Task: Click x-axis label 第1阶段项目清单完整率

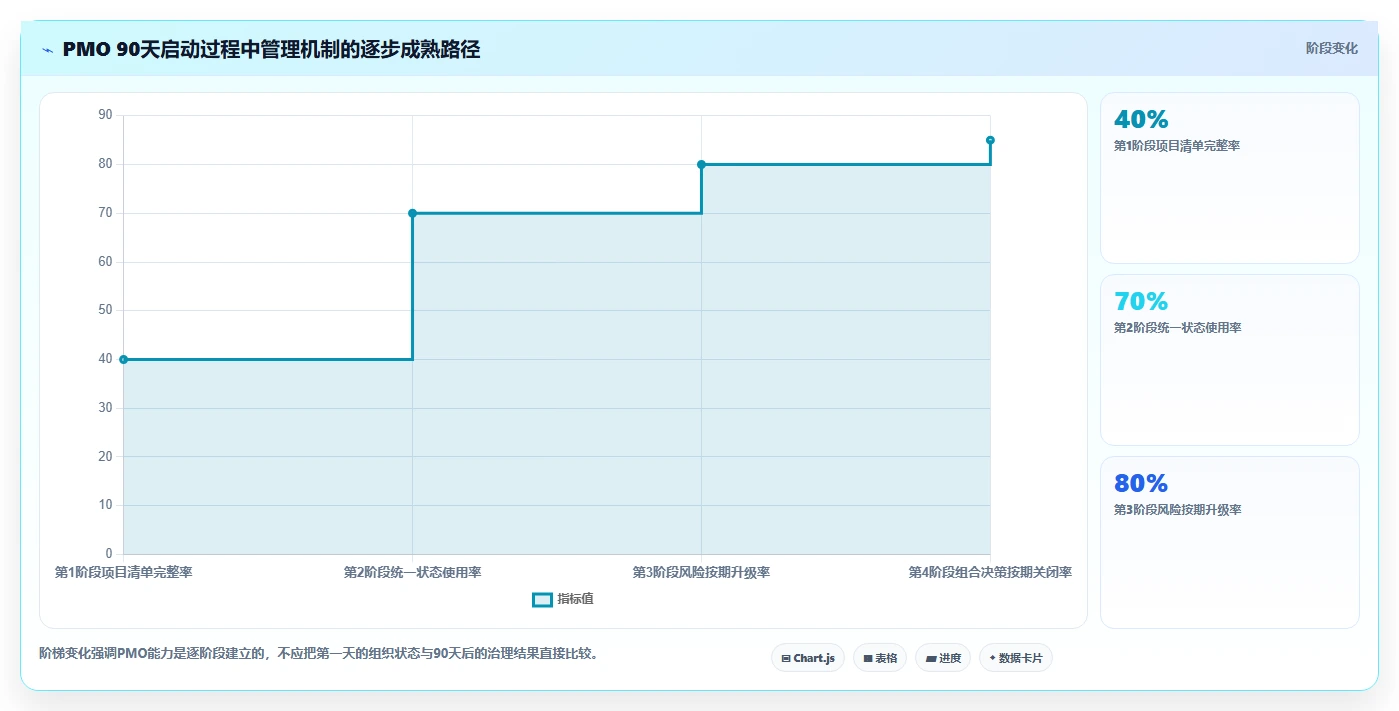Action: click(124, 573)
